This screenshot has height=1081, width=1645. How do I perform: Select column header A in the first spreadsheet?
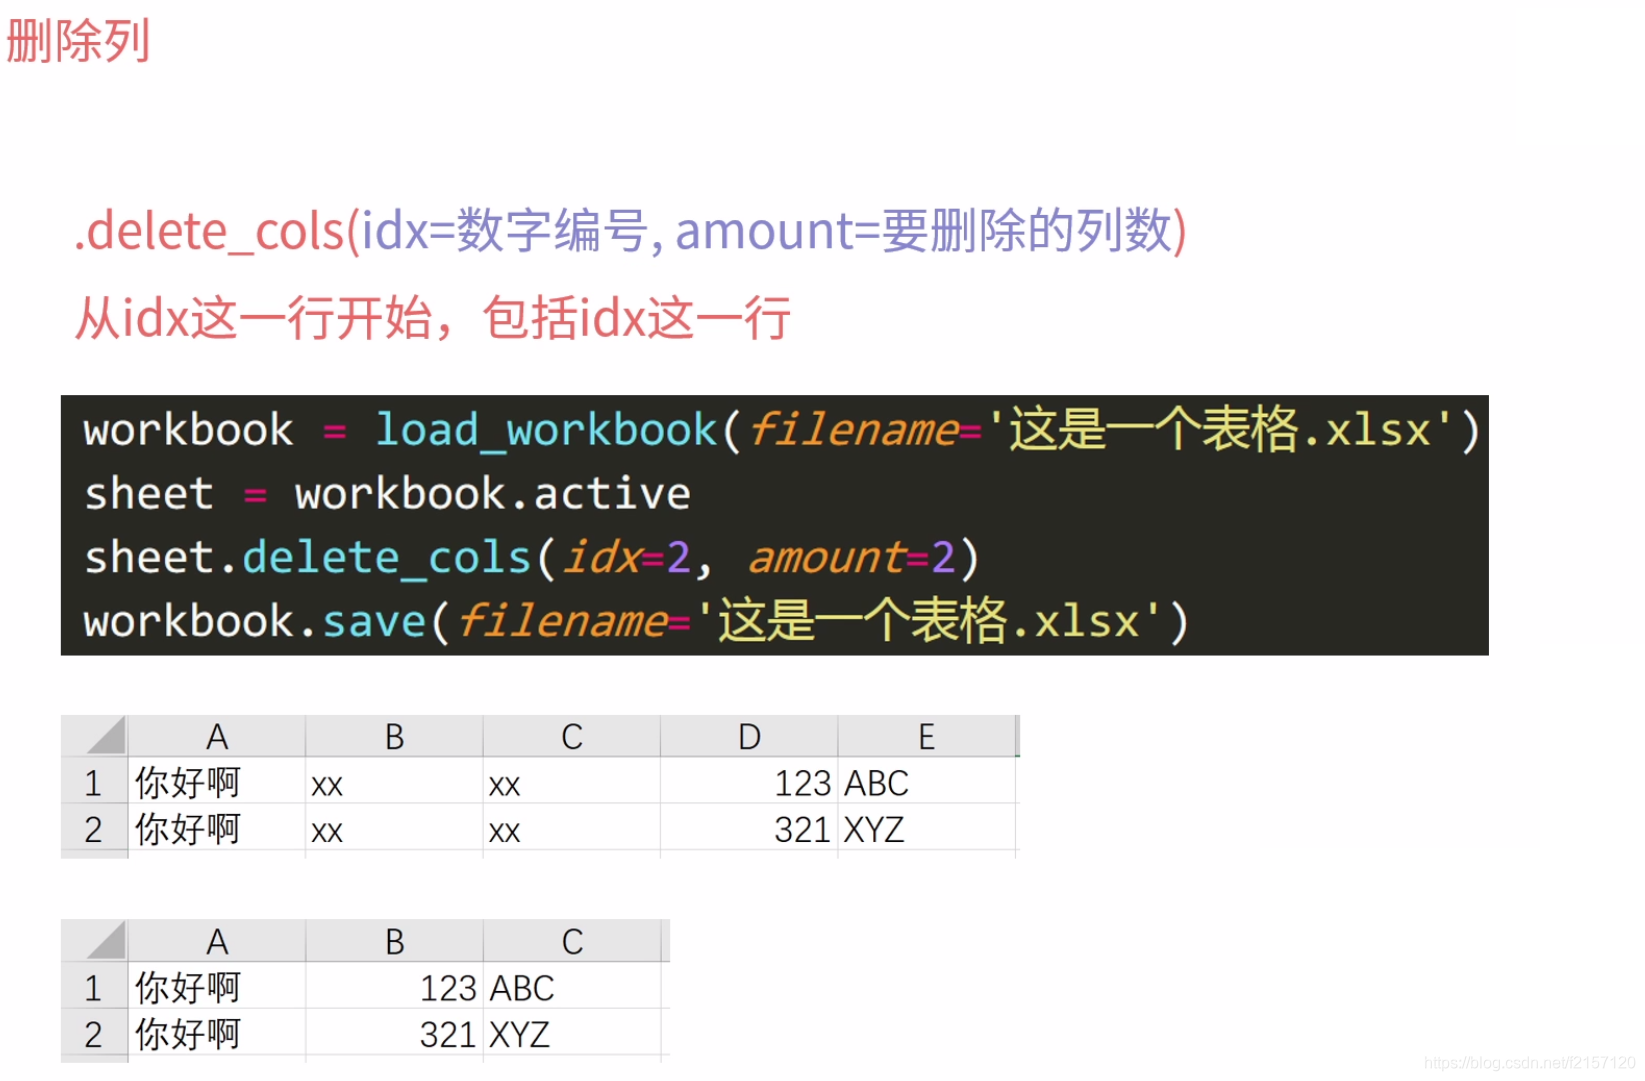pyautogui.click(x=217, y=736)
